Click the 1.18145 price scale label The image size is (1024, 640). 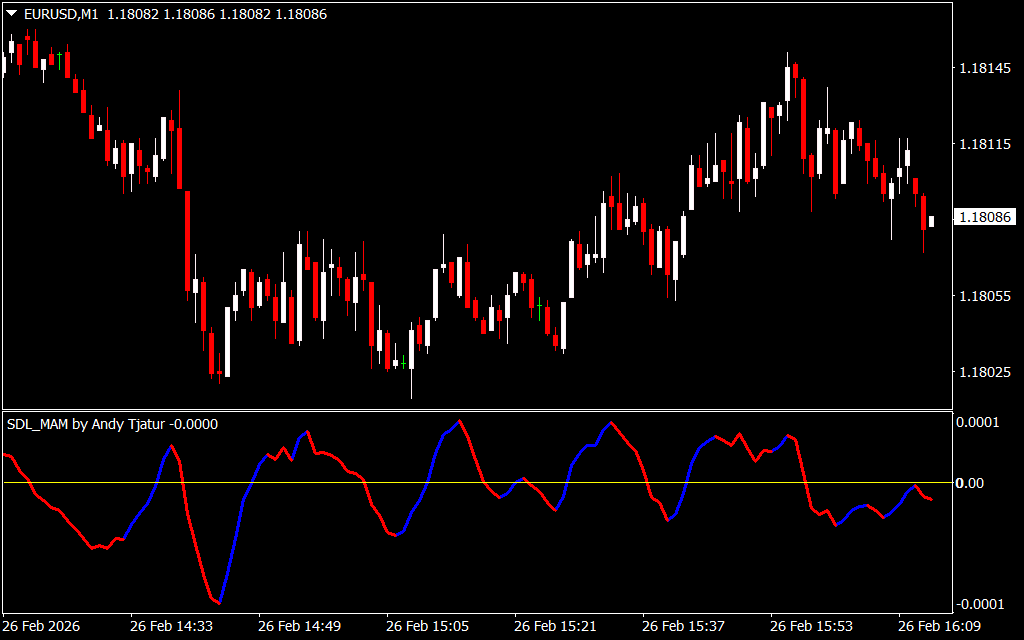(984, 69)
